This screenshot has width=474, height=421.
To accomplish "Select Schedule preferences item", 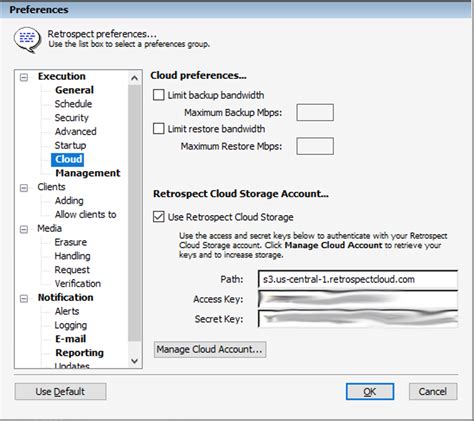I will tap(73, 104).
